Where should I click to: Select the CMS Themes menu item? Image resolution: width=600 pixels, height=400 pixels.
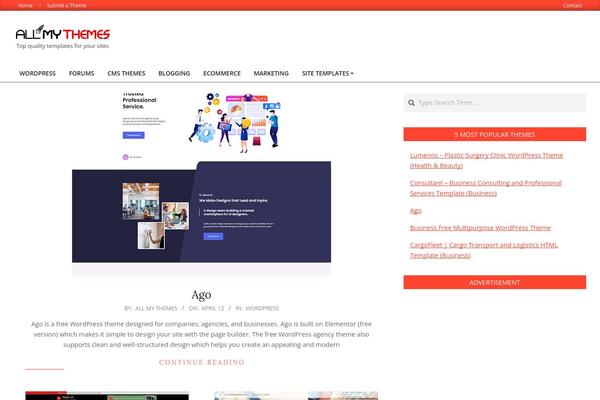click(x=126, y=73)
